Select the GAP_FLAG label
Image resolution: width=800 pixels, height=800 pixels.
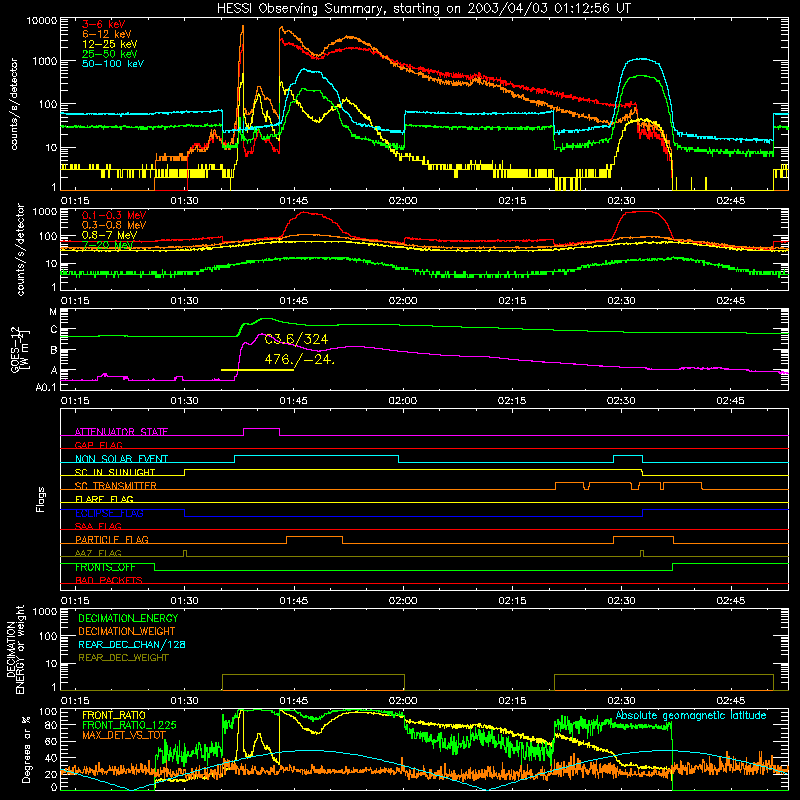98,445
